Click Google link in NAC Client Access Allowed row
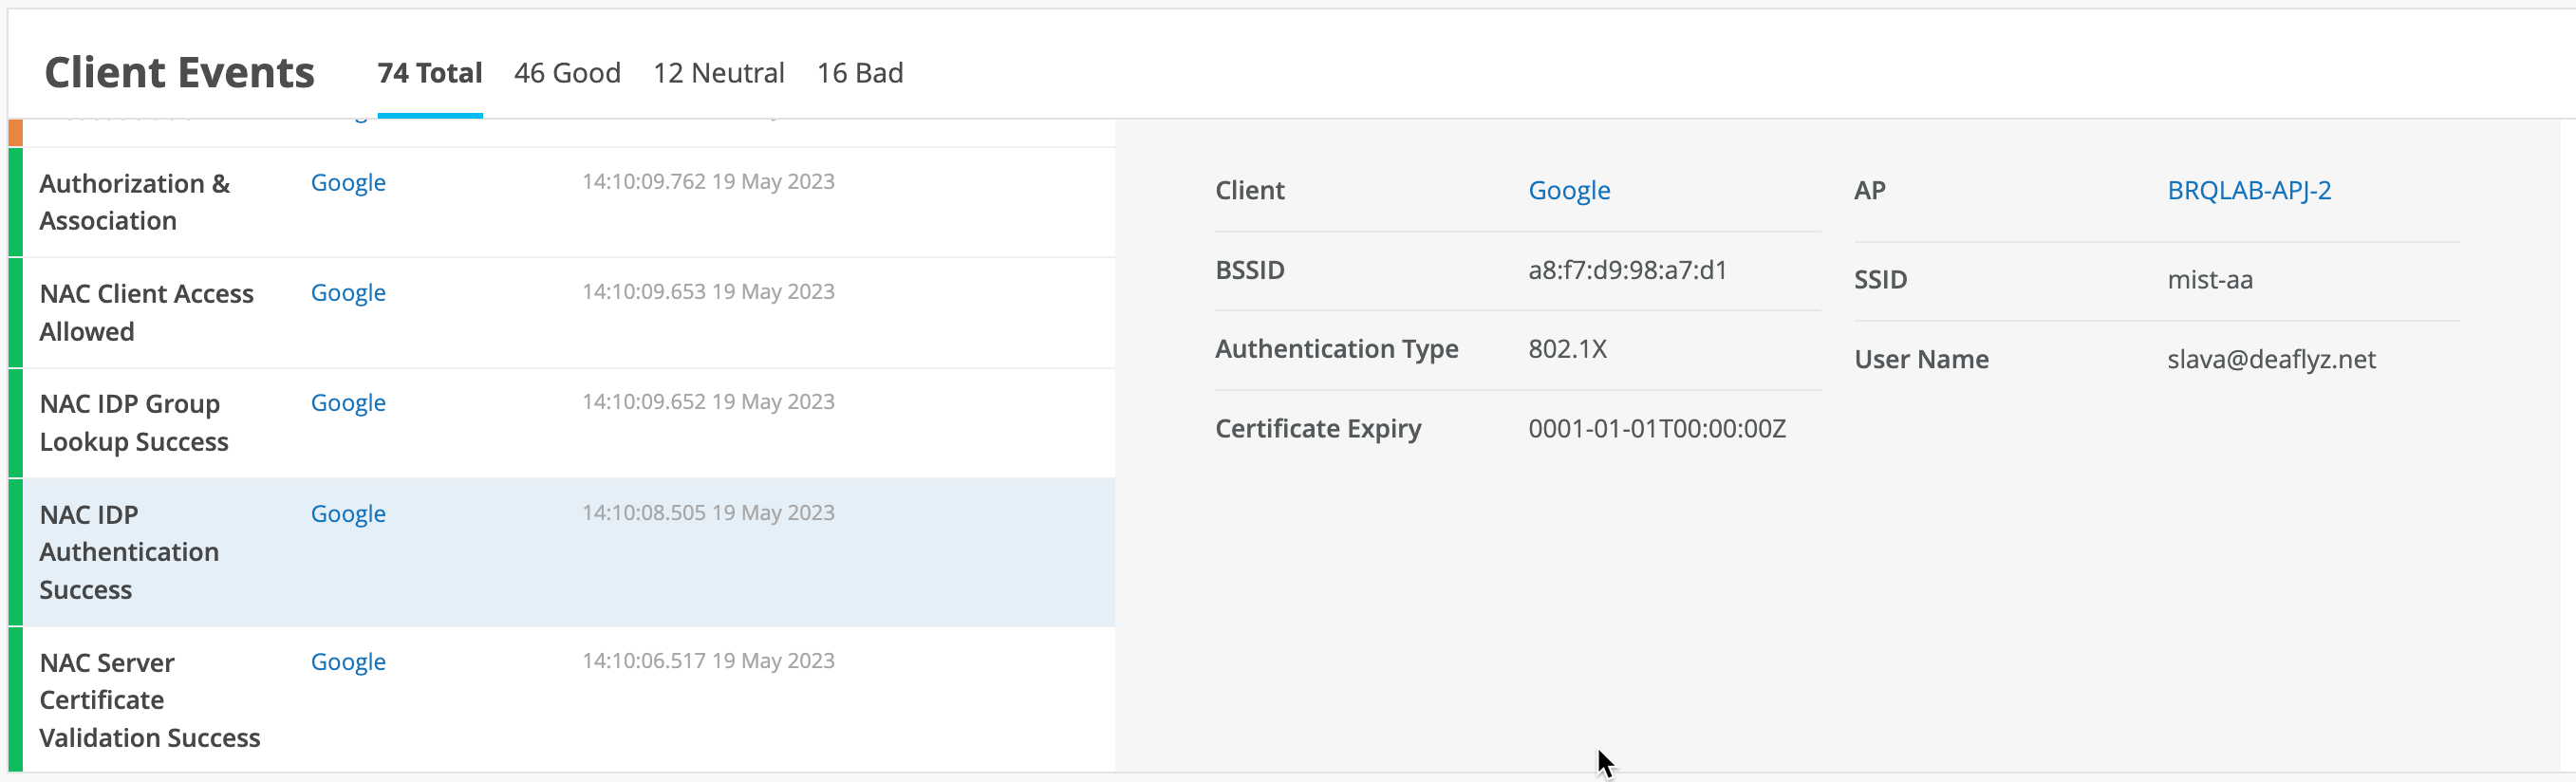Screen dimensions: 2576x782 pyautogui.click(x=348, y=293)
